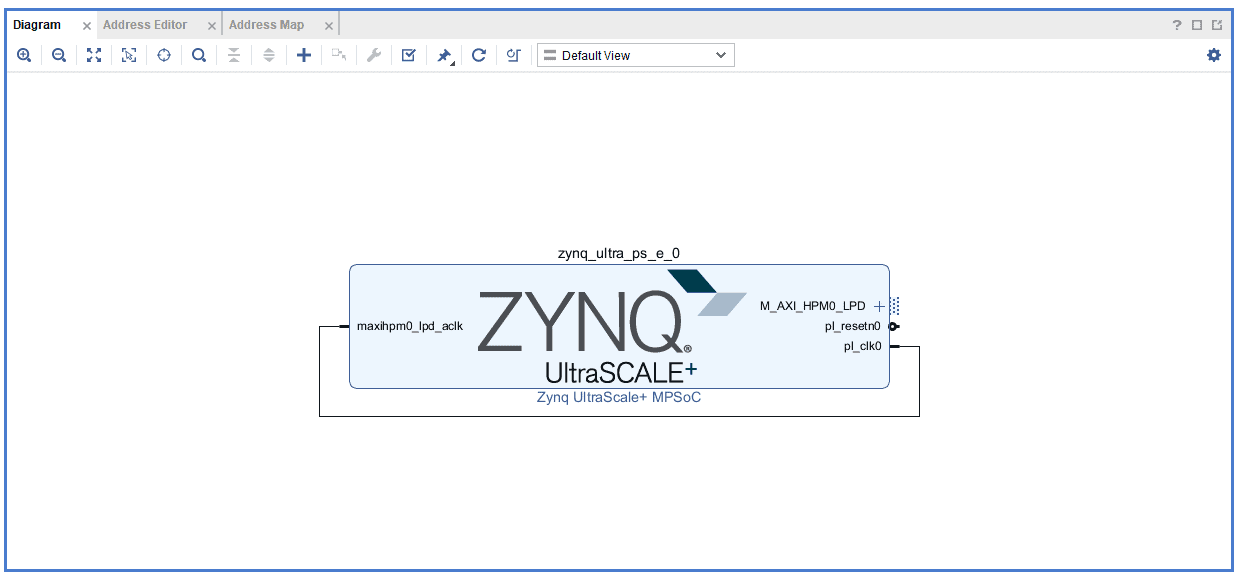Switch to the Address Map tab
1243x578 pixels.
pyautogui.click(x=266, y=25)
